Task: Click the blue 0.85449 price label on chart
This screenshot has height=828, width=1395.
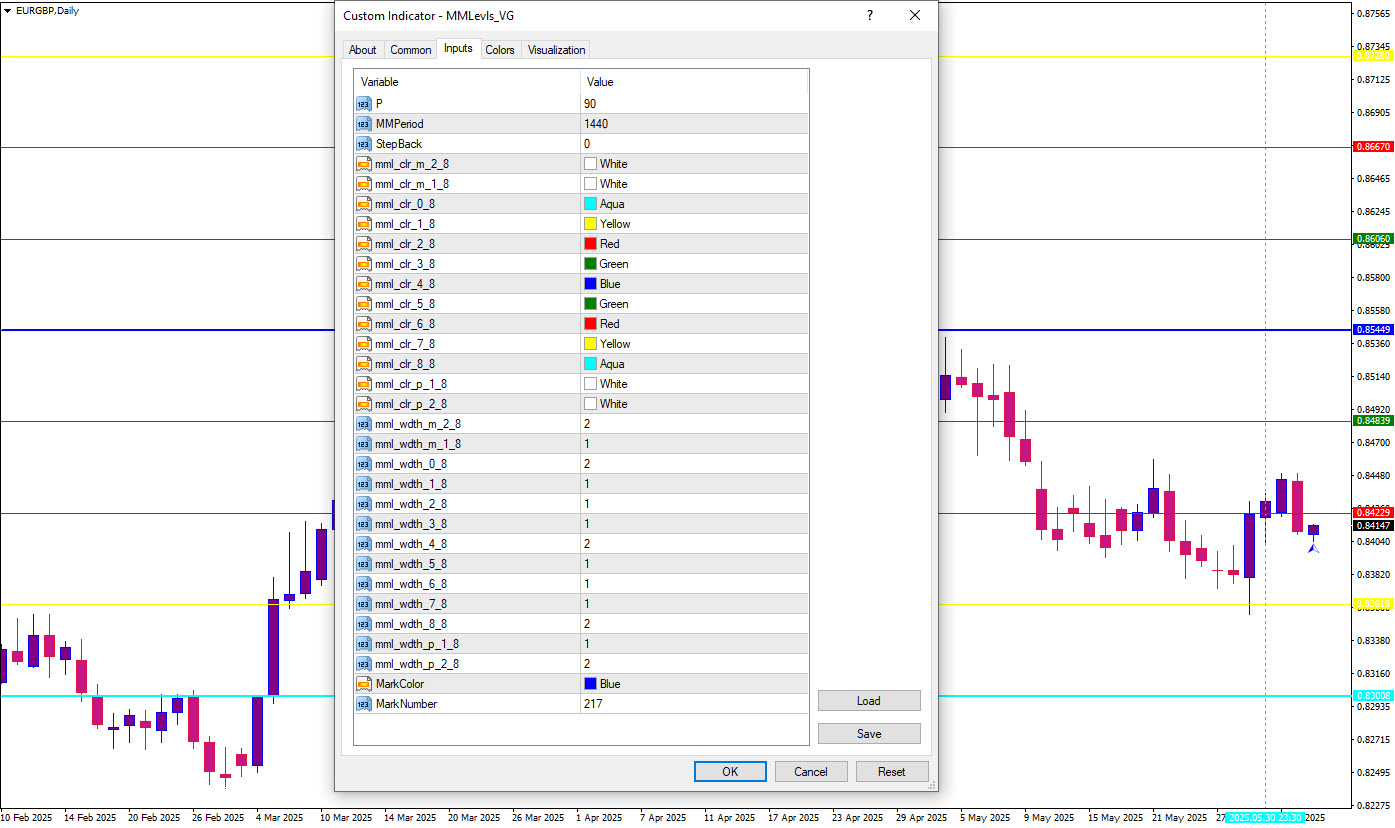Action: (1372, 330)
